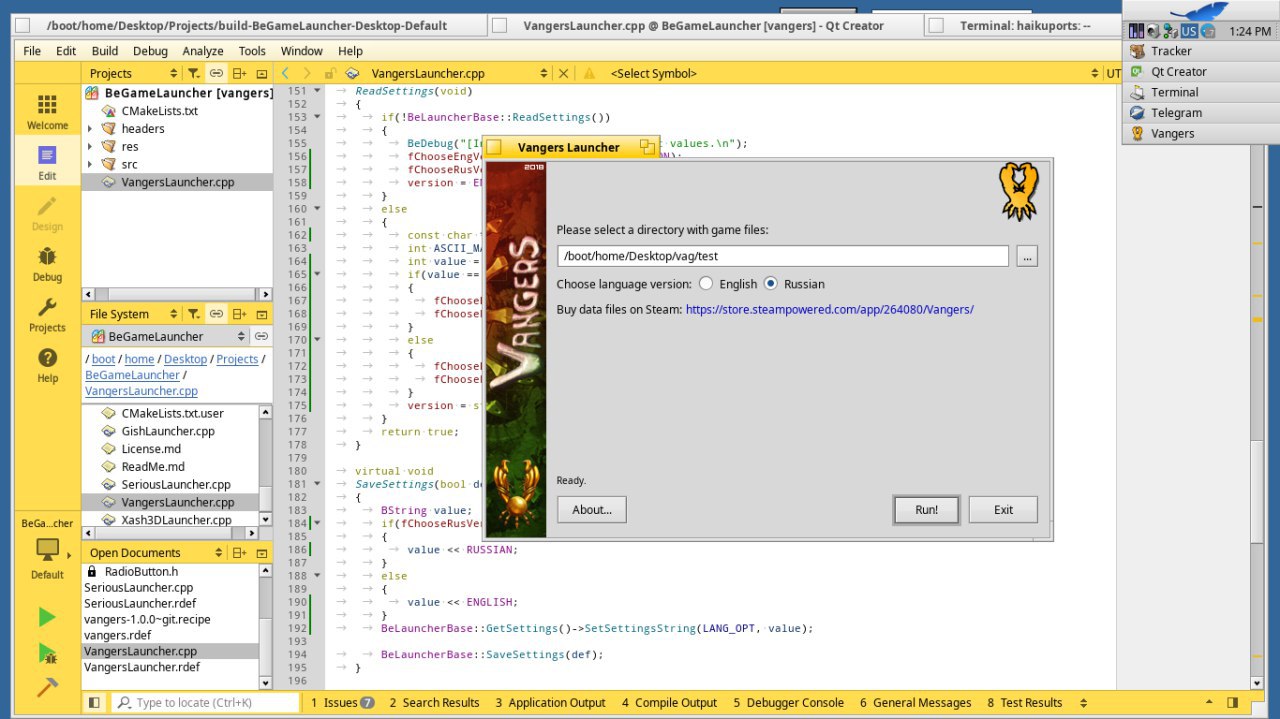Show the Issues output pane

pos(342,703)
